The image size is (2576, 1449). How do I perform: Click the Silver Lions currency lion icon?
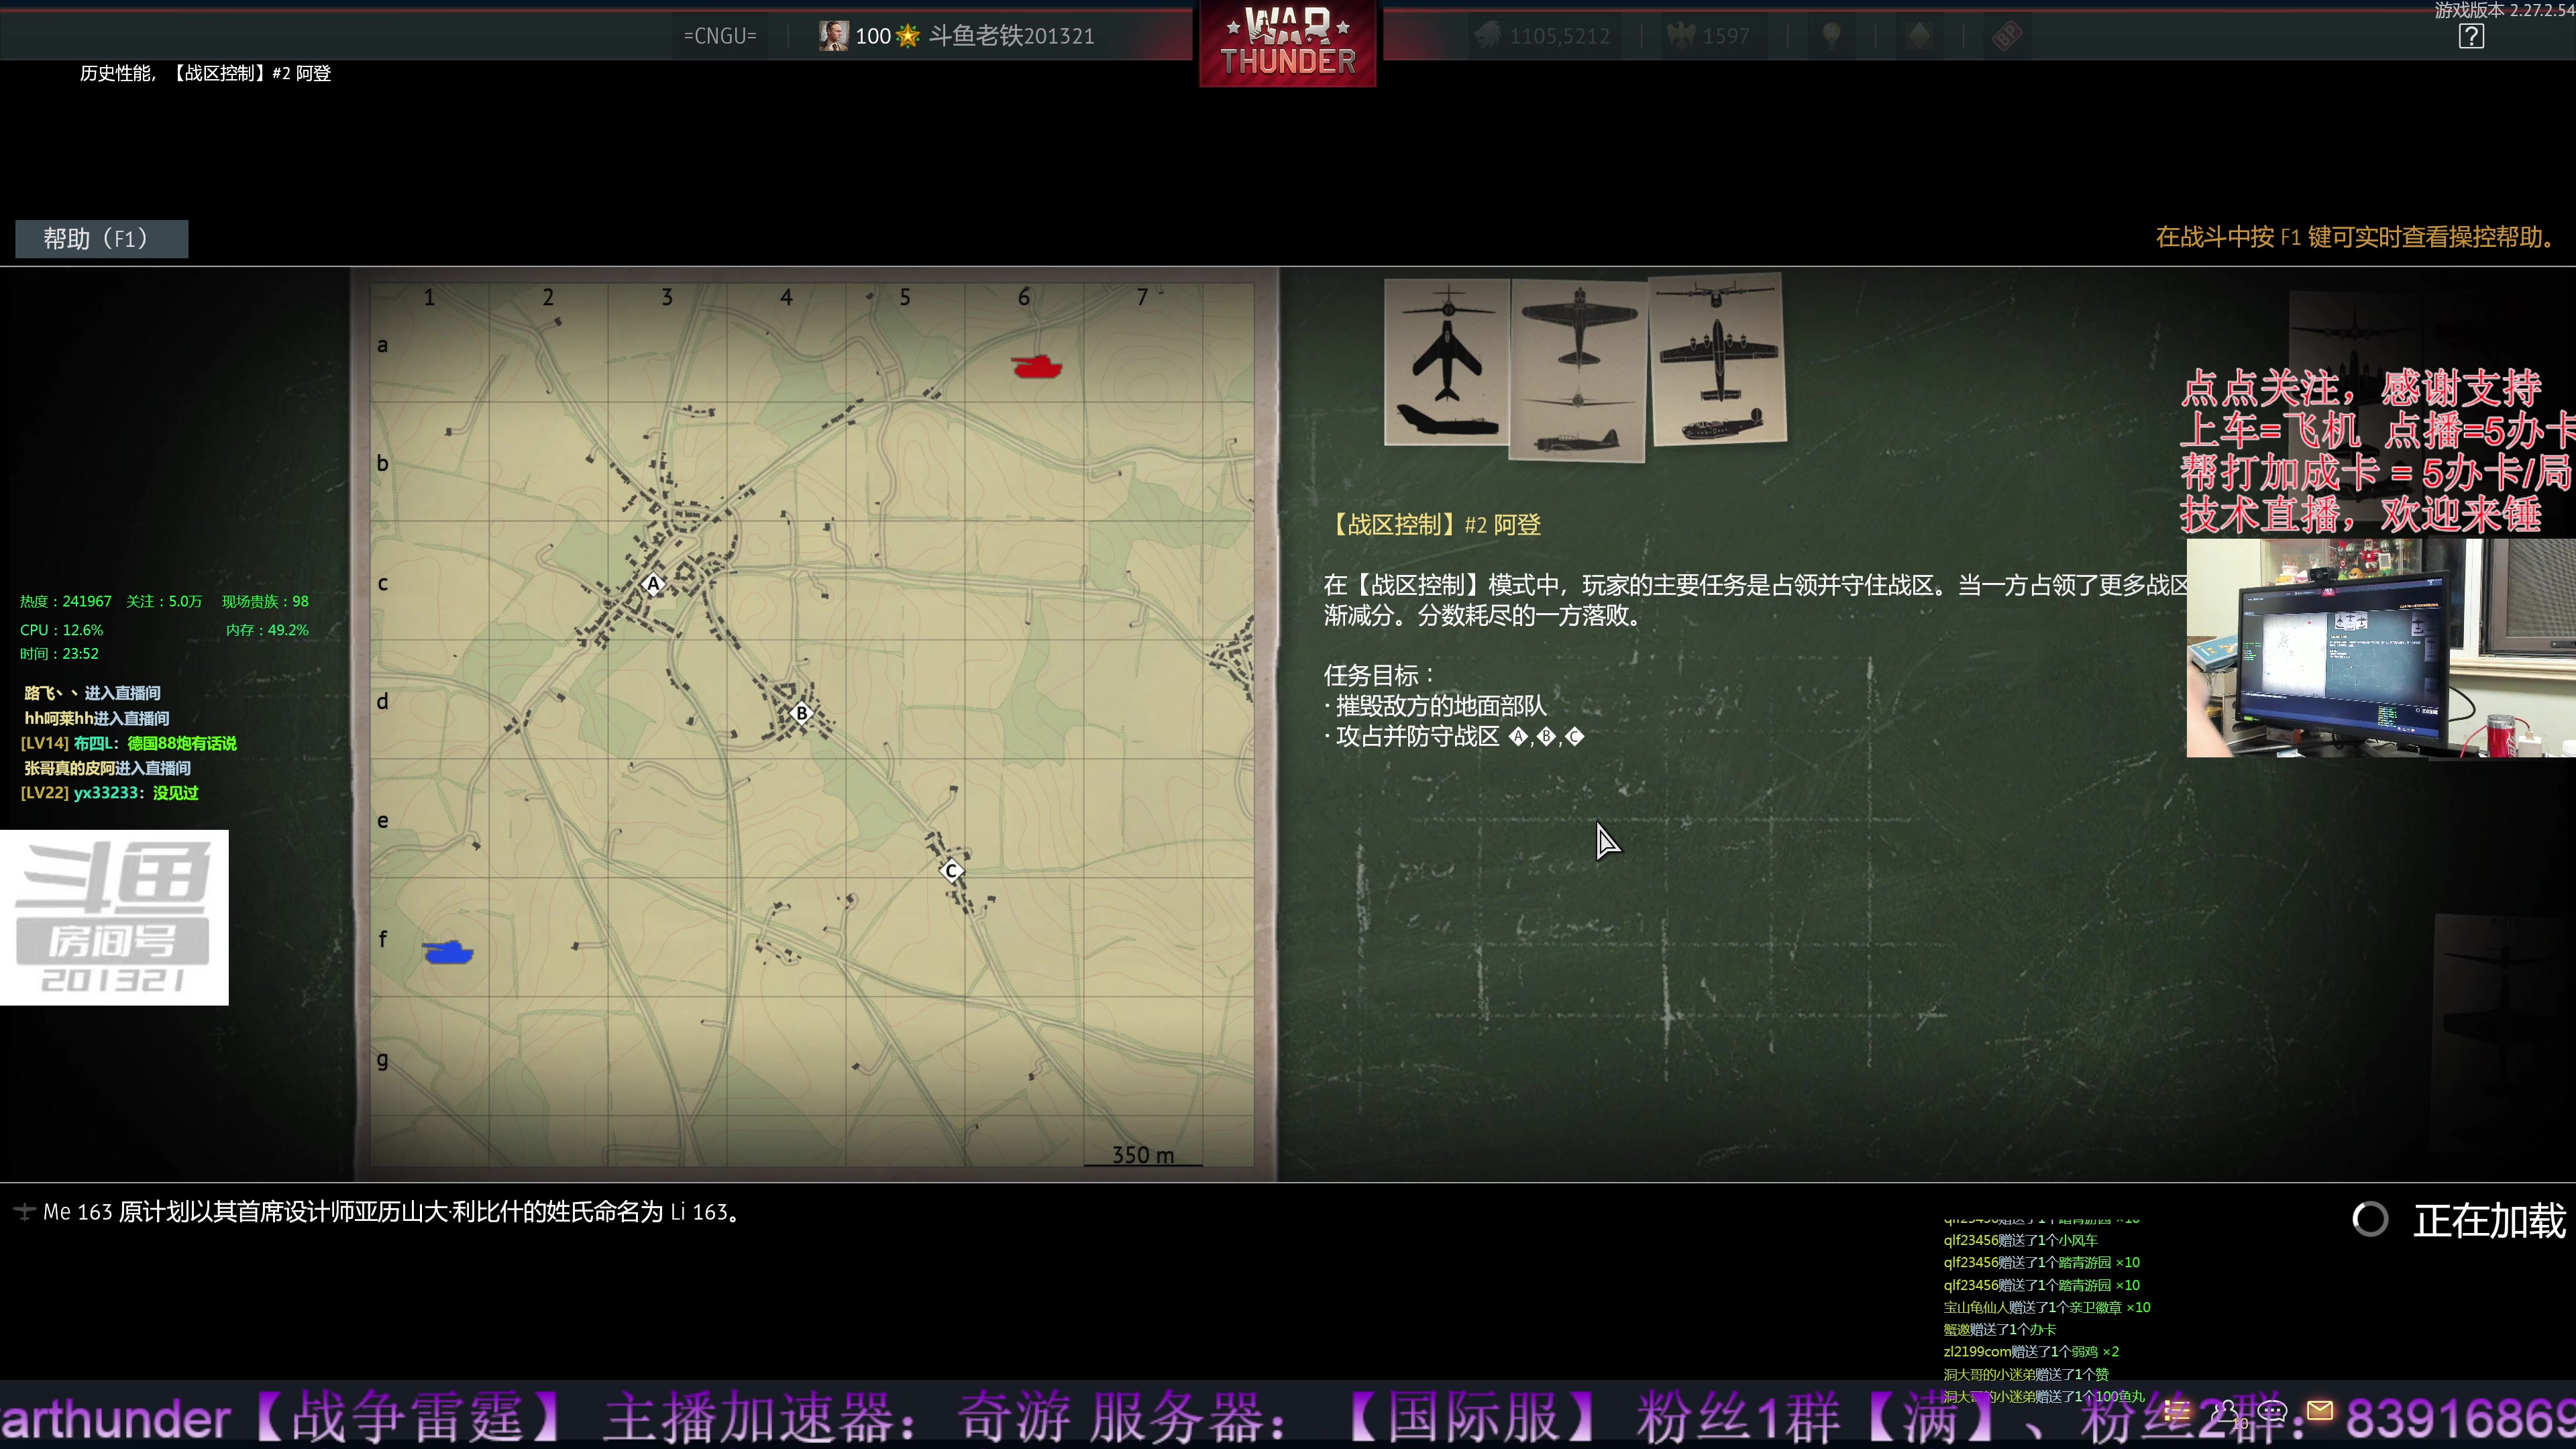pos(1489,36)
